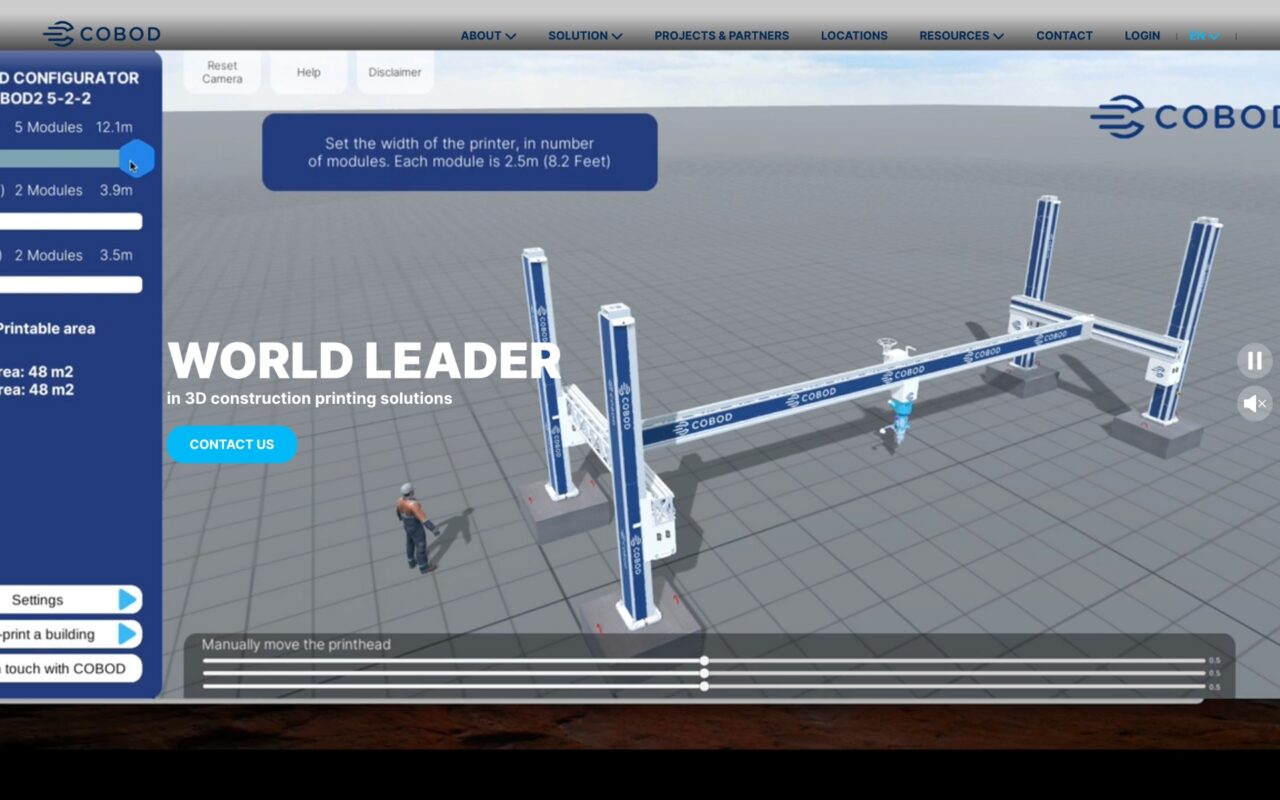Click the blue hexagon width slider handle

pyautogui.click(x=137, y=158)
